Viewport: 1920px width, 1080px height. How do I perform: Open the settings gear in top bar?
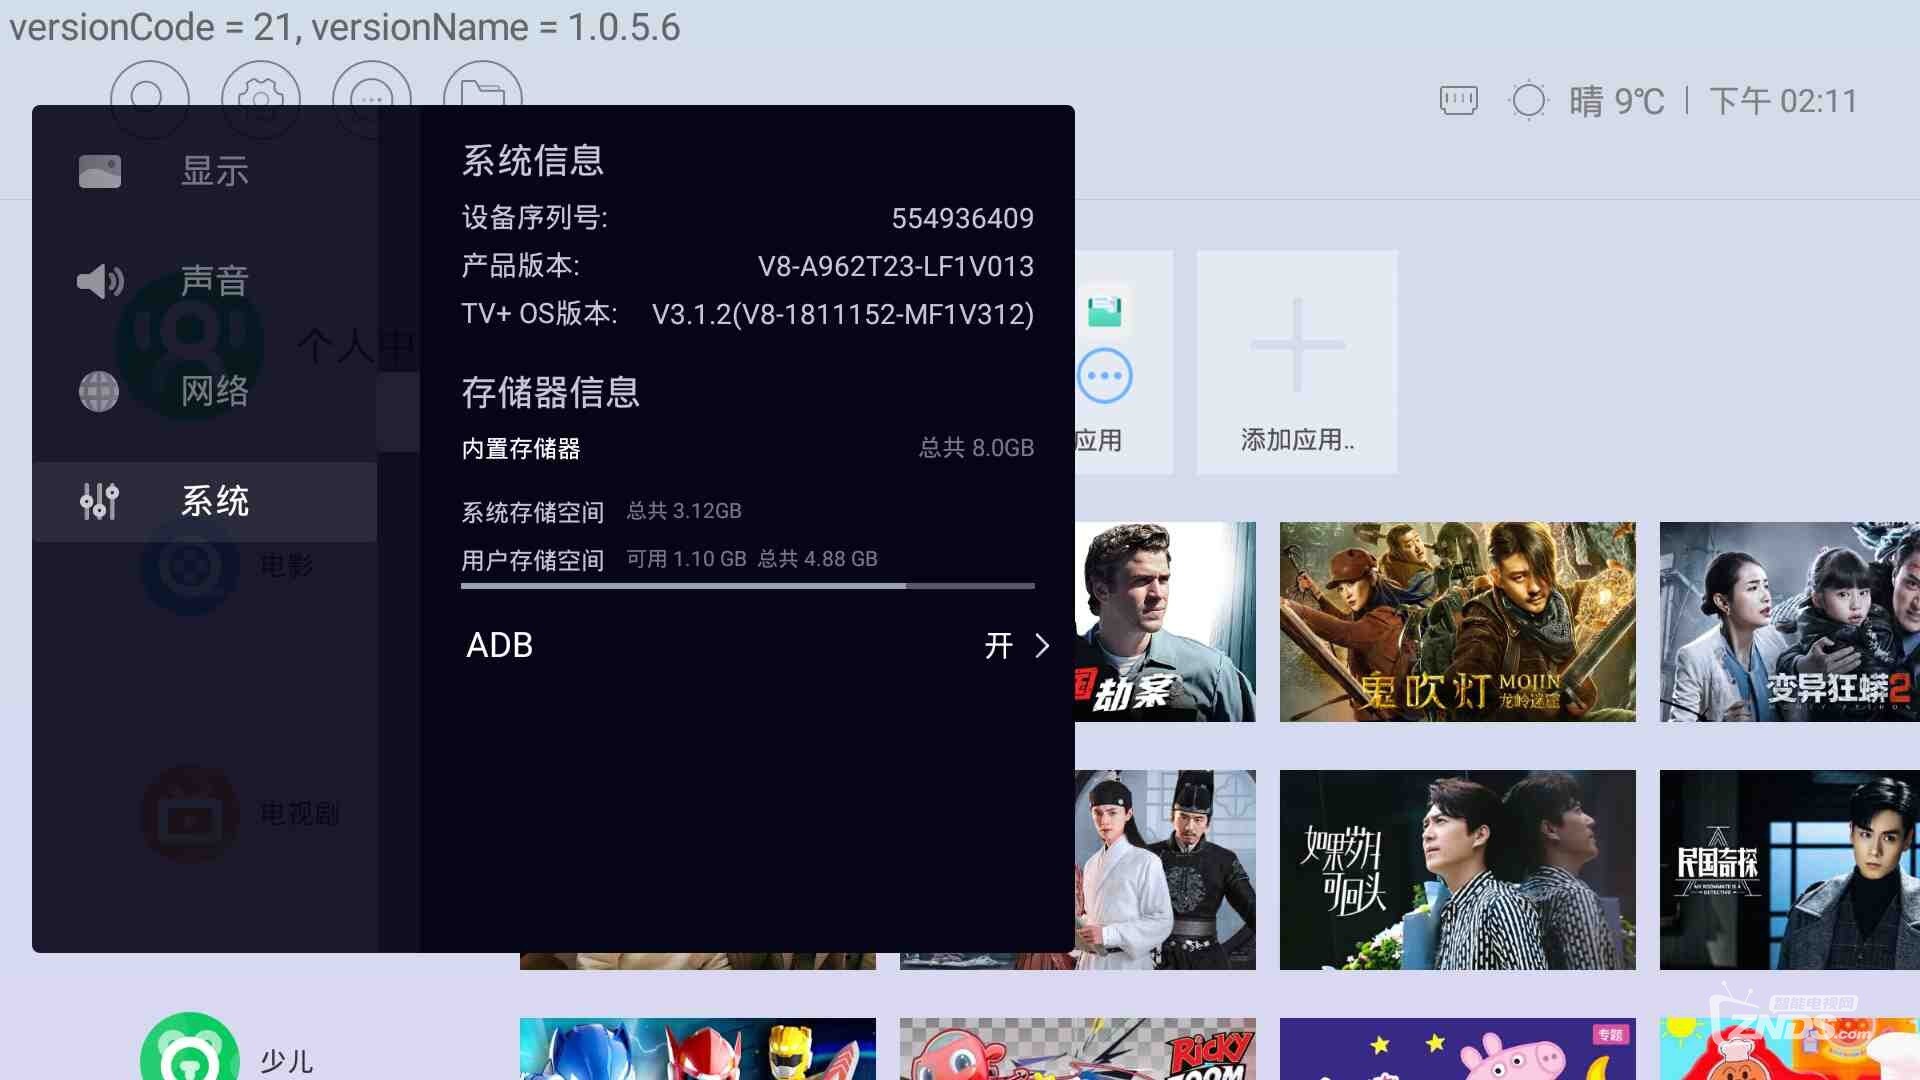(260, 98)
